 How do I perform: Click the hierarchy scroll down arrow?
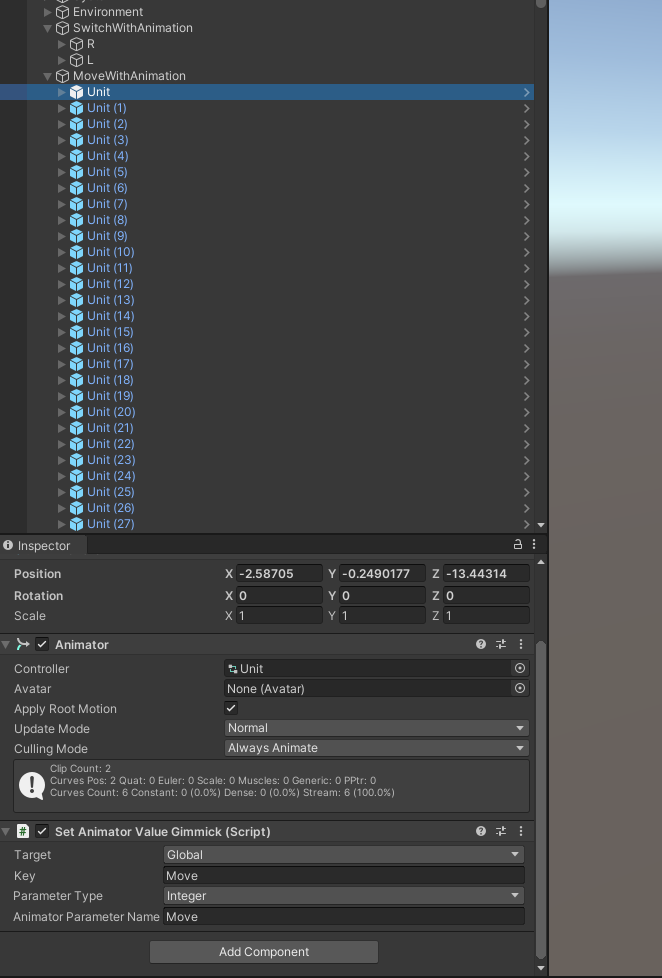541,525
